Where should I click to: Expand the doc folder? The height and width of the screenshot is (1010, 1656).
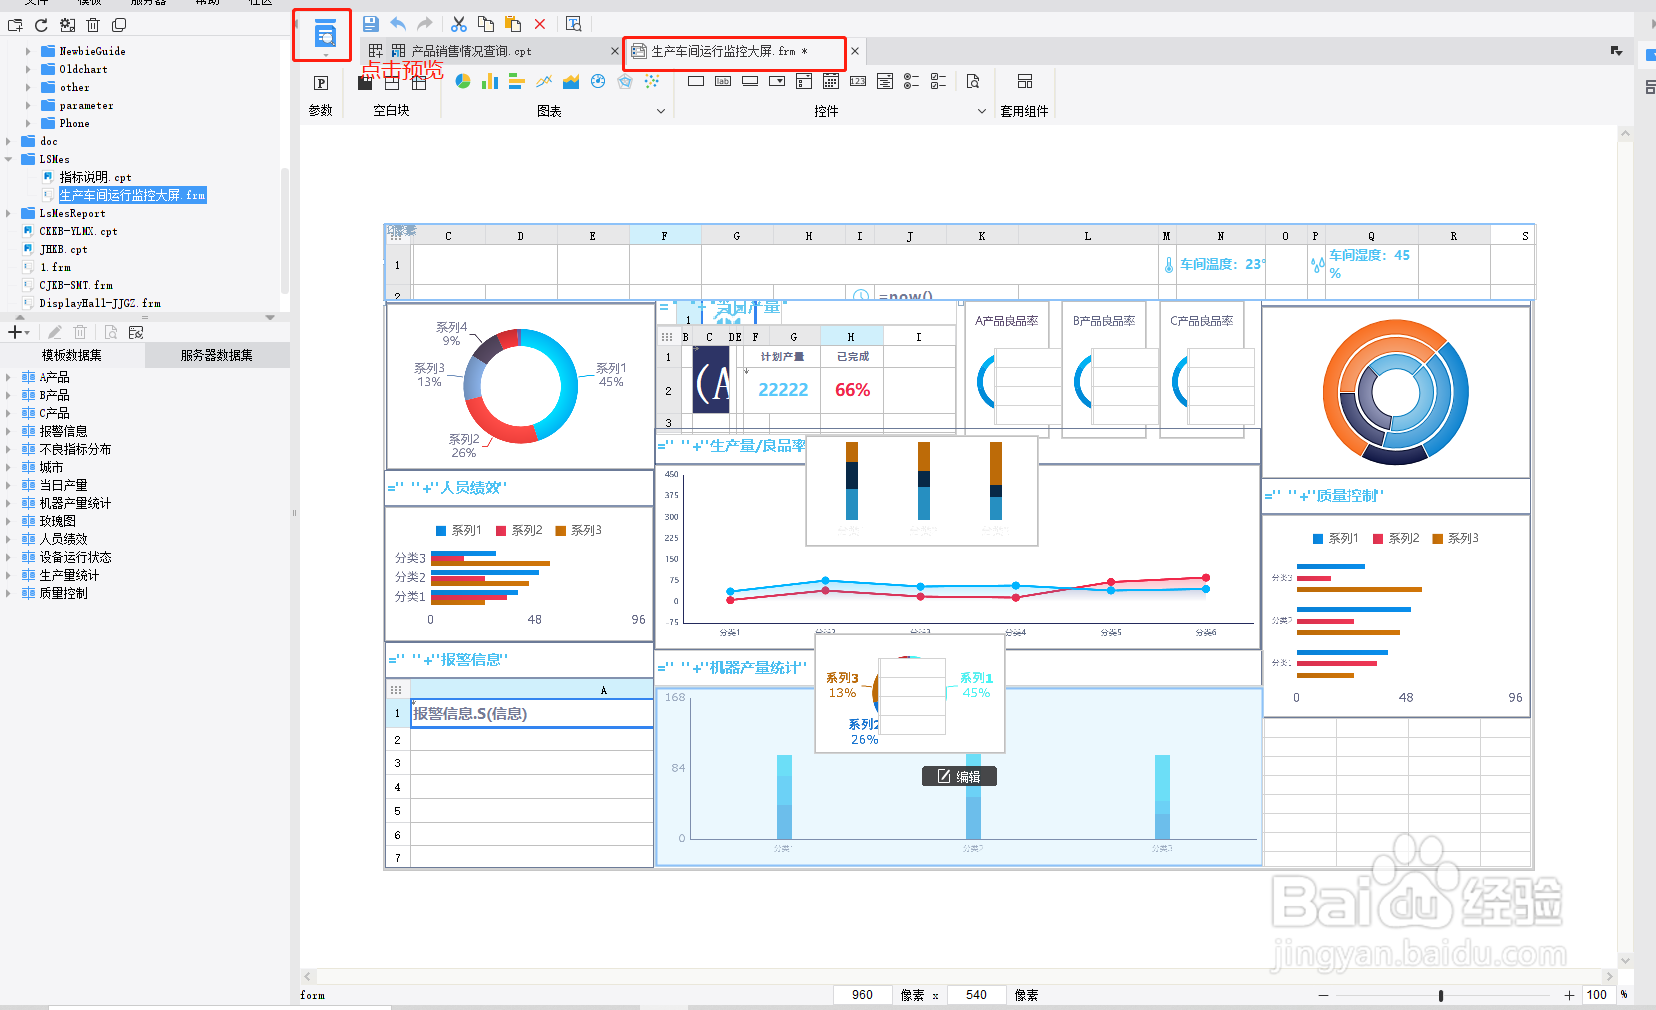[x=9, y=141]
